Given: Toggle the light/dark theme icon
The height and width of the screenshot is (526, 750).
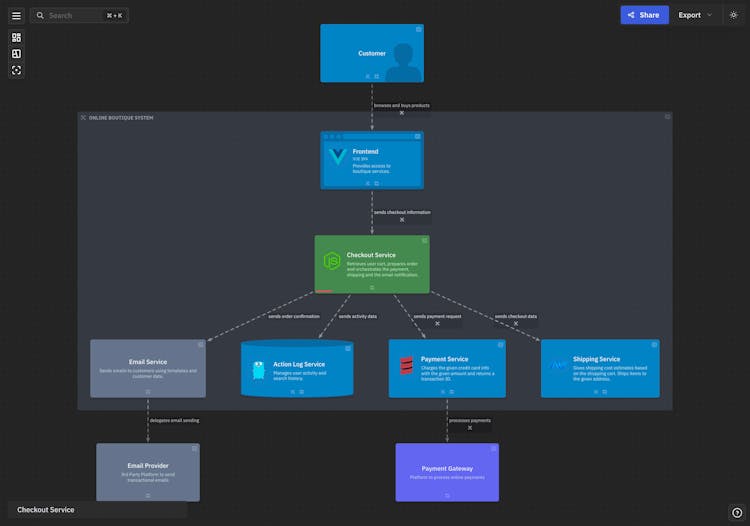Looking at the screenshot, I should pos(733,15).
